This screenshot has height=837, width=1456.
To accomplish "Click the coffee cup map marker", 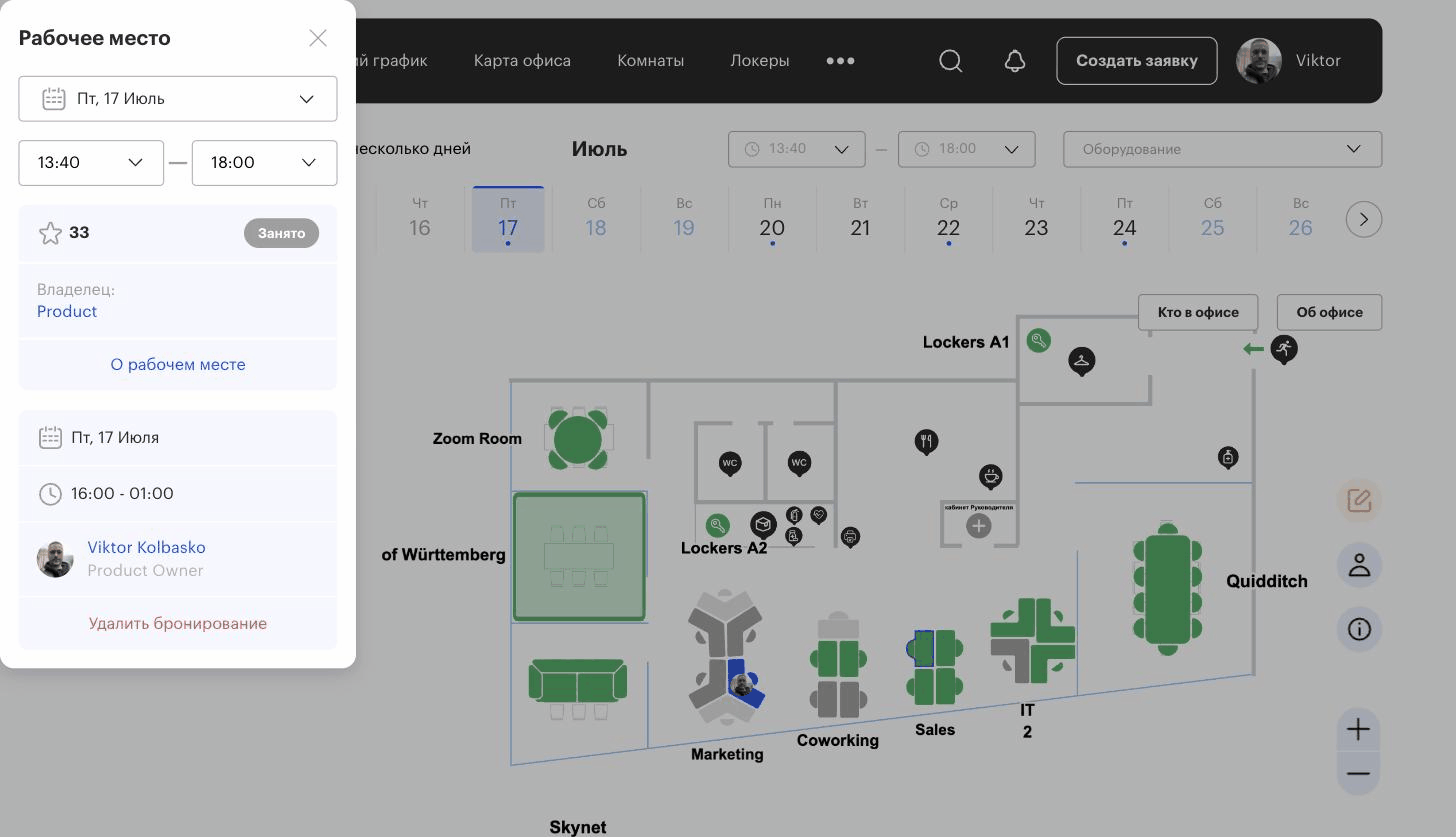I will pos(990,477).
